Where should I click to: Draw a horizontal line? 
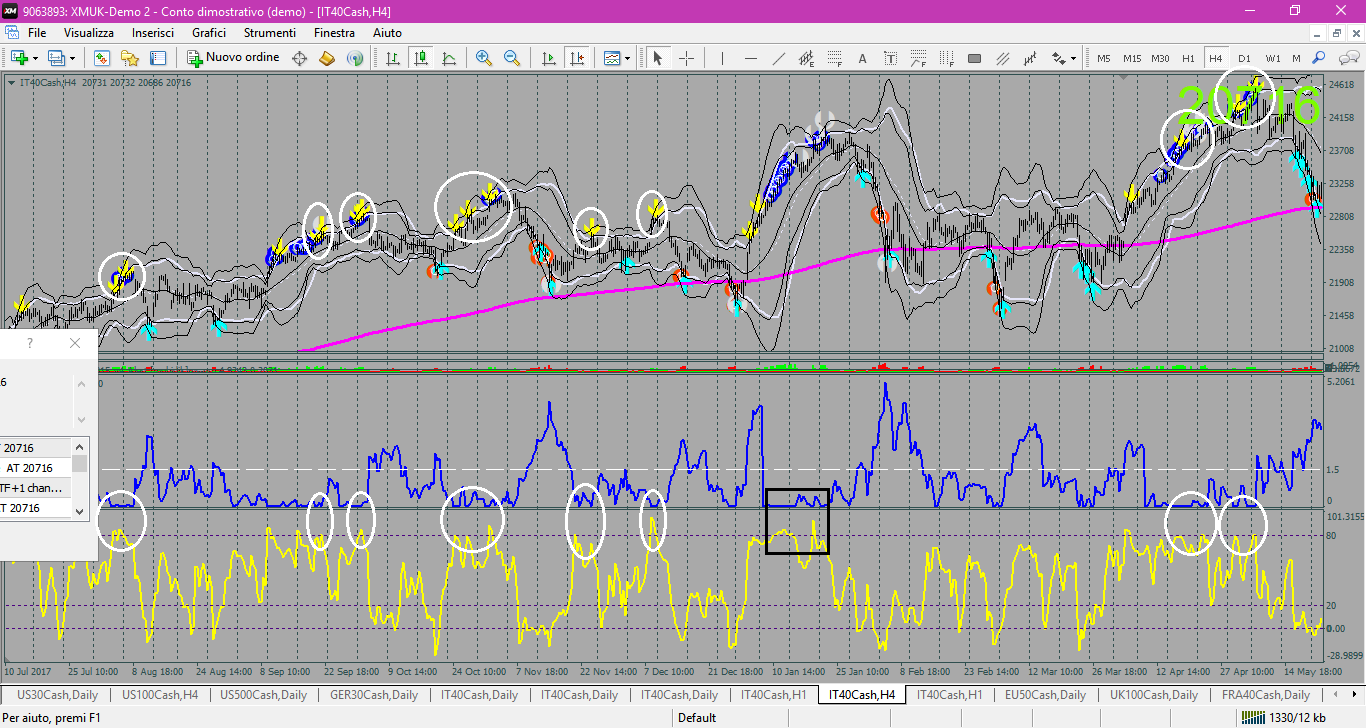tap(750, 58)
